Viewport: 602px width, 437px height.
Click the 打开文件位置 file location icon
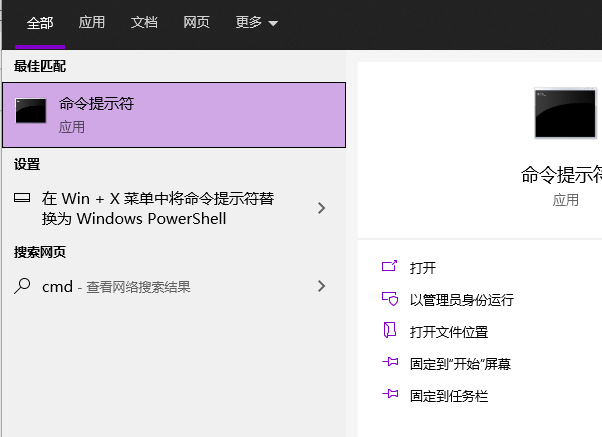390,331
